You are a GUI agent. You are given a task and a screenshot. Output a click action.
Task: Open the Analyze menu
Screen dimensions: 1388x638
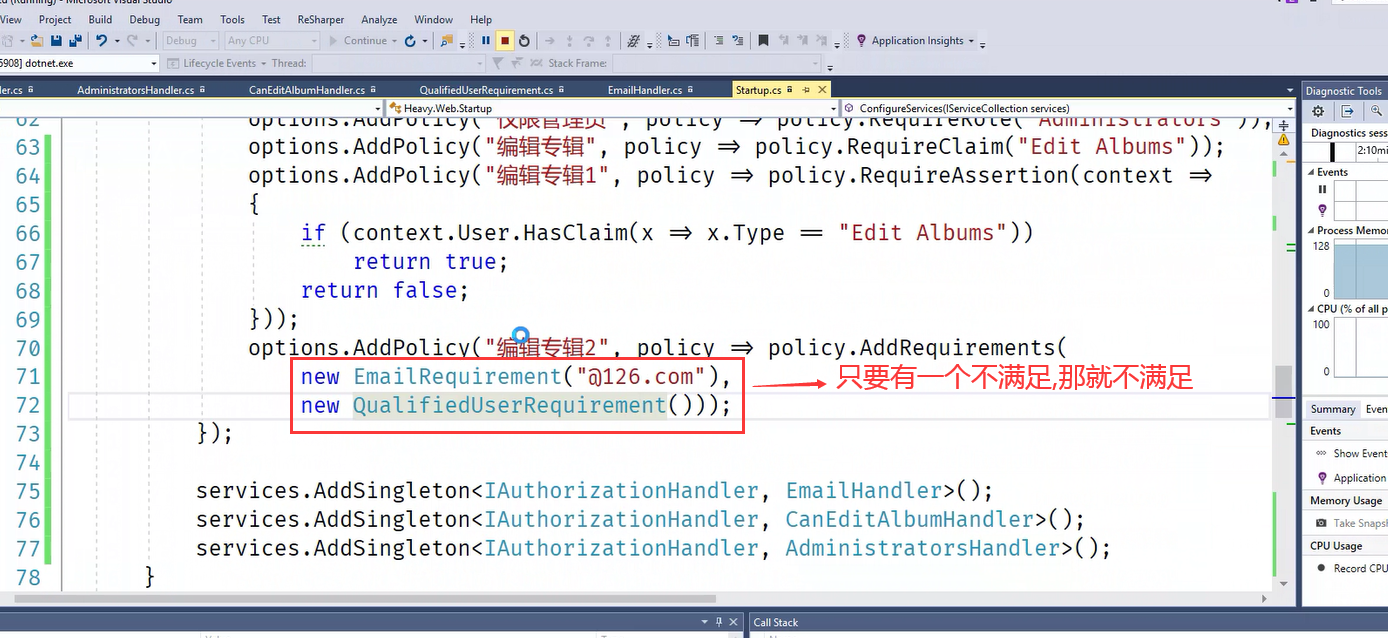[x=379, y=19]
